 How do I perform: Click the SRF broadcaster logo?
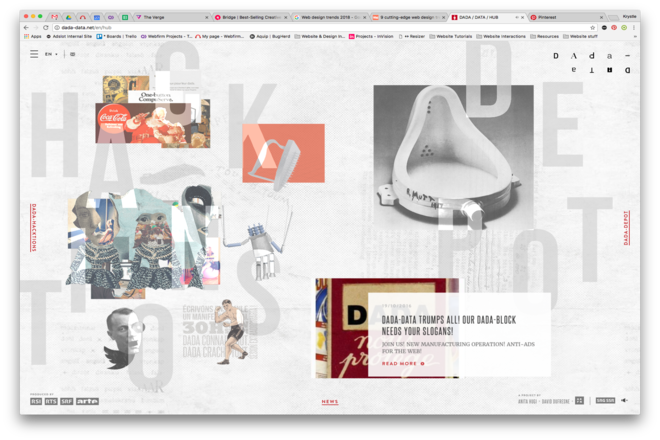pos(67,401)
